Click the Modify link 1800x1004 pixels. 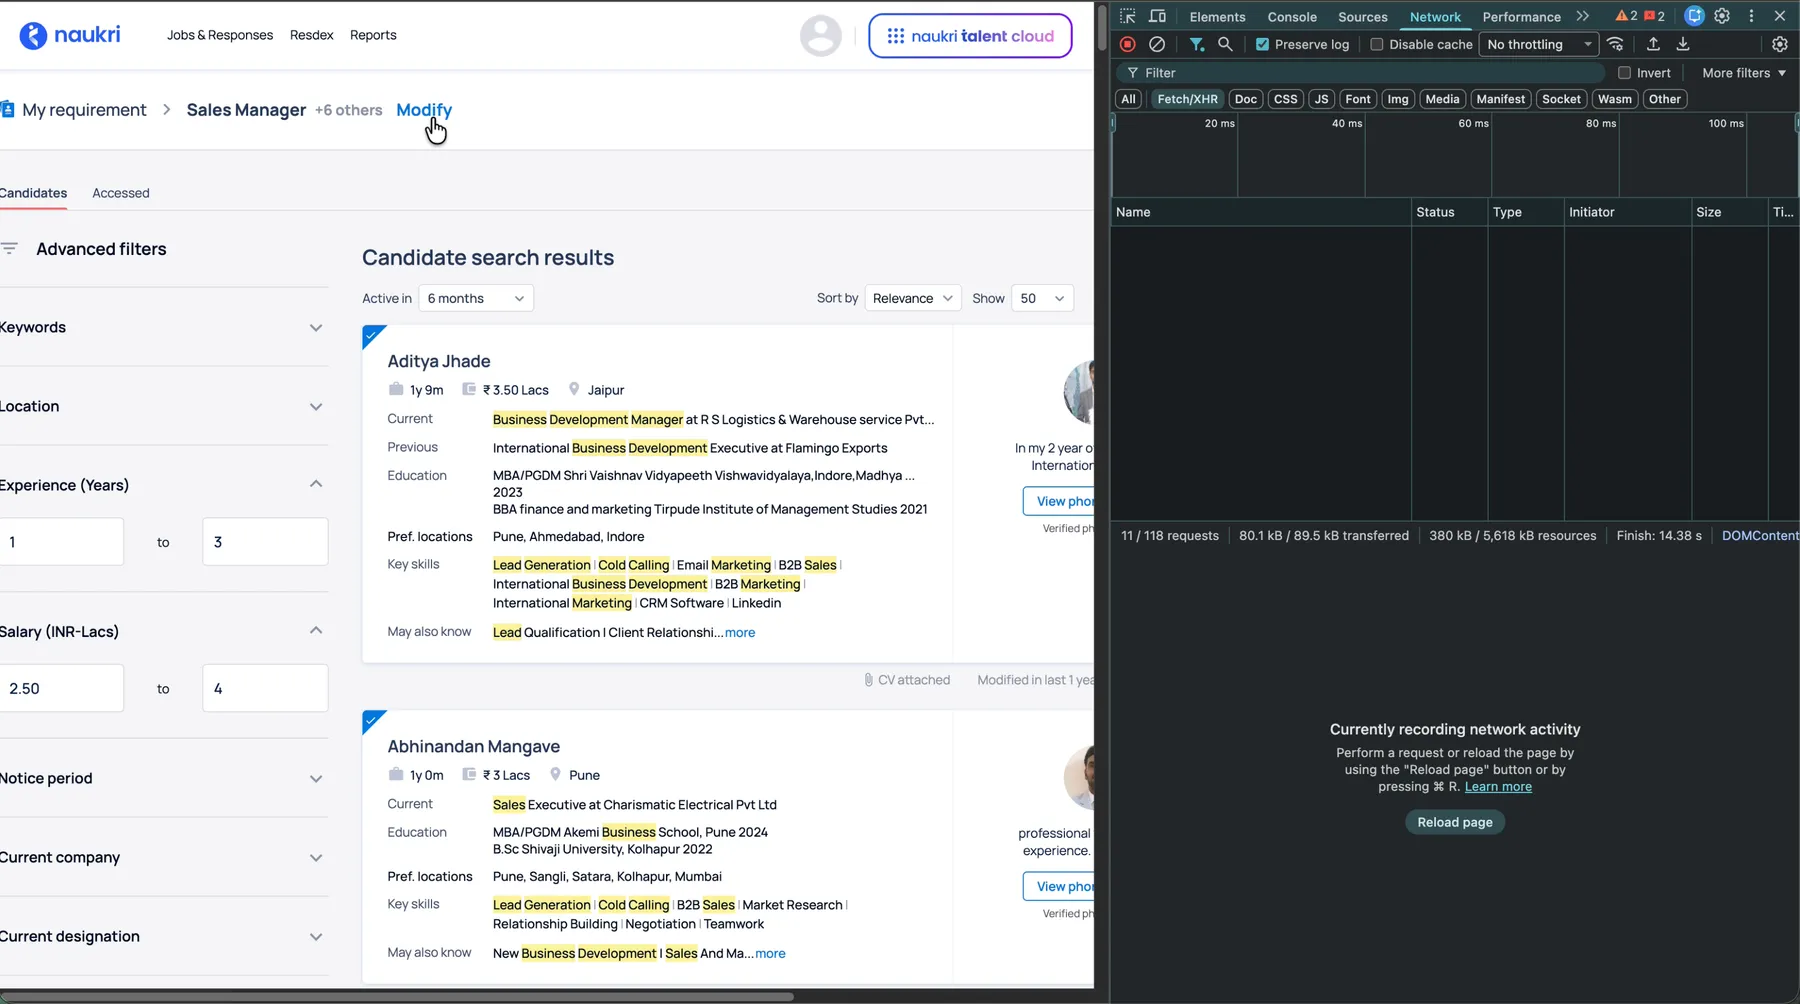click(424, 110)
